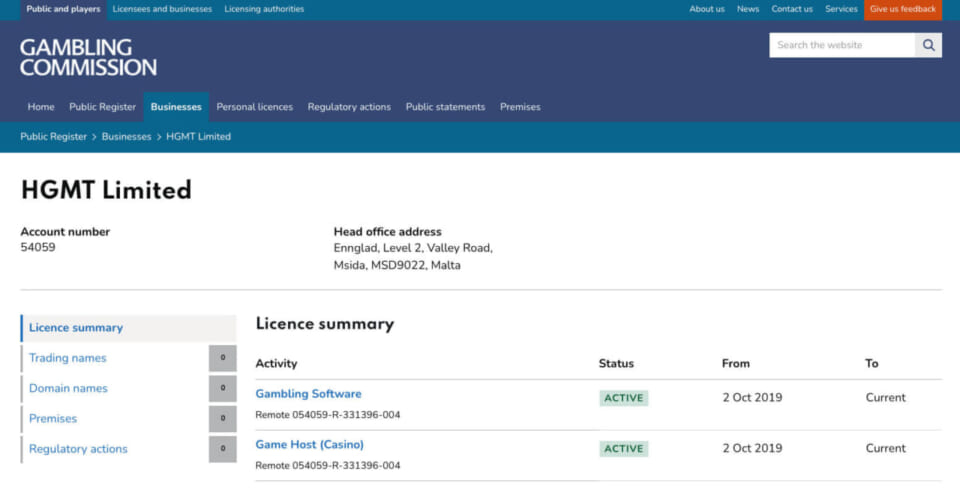Click the Domain names count badge

(223, 388)
